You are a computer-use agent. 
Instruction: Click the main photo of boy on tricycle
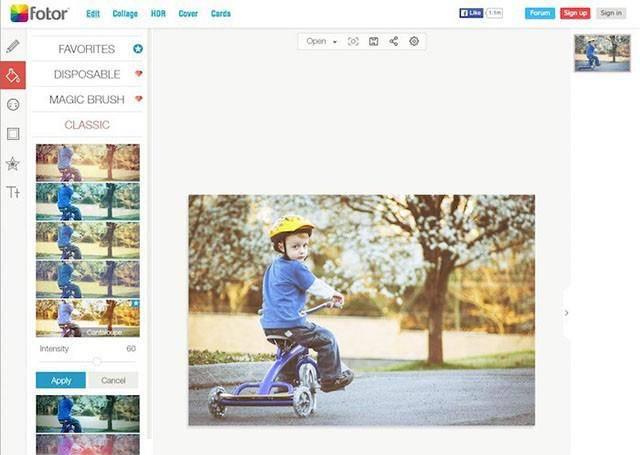pos(361,310)
